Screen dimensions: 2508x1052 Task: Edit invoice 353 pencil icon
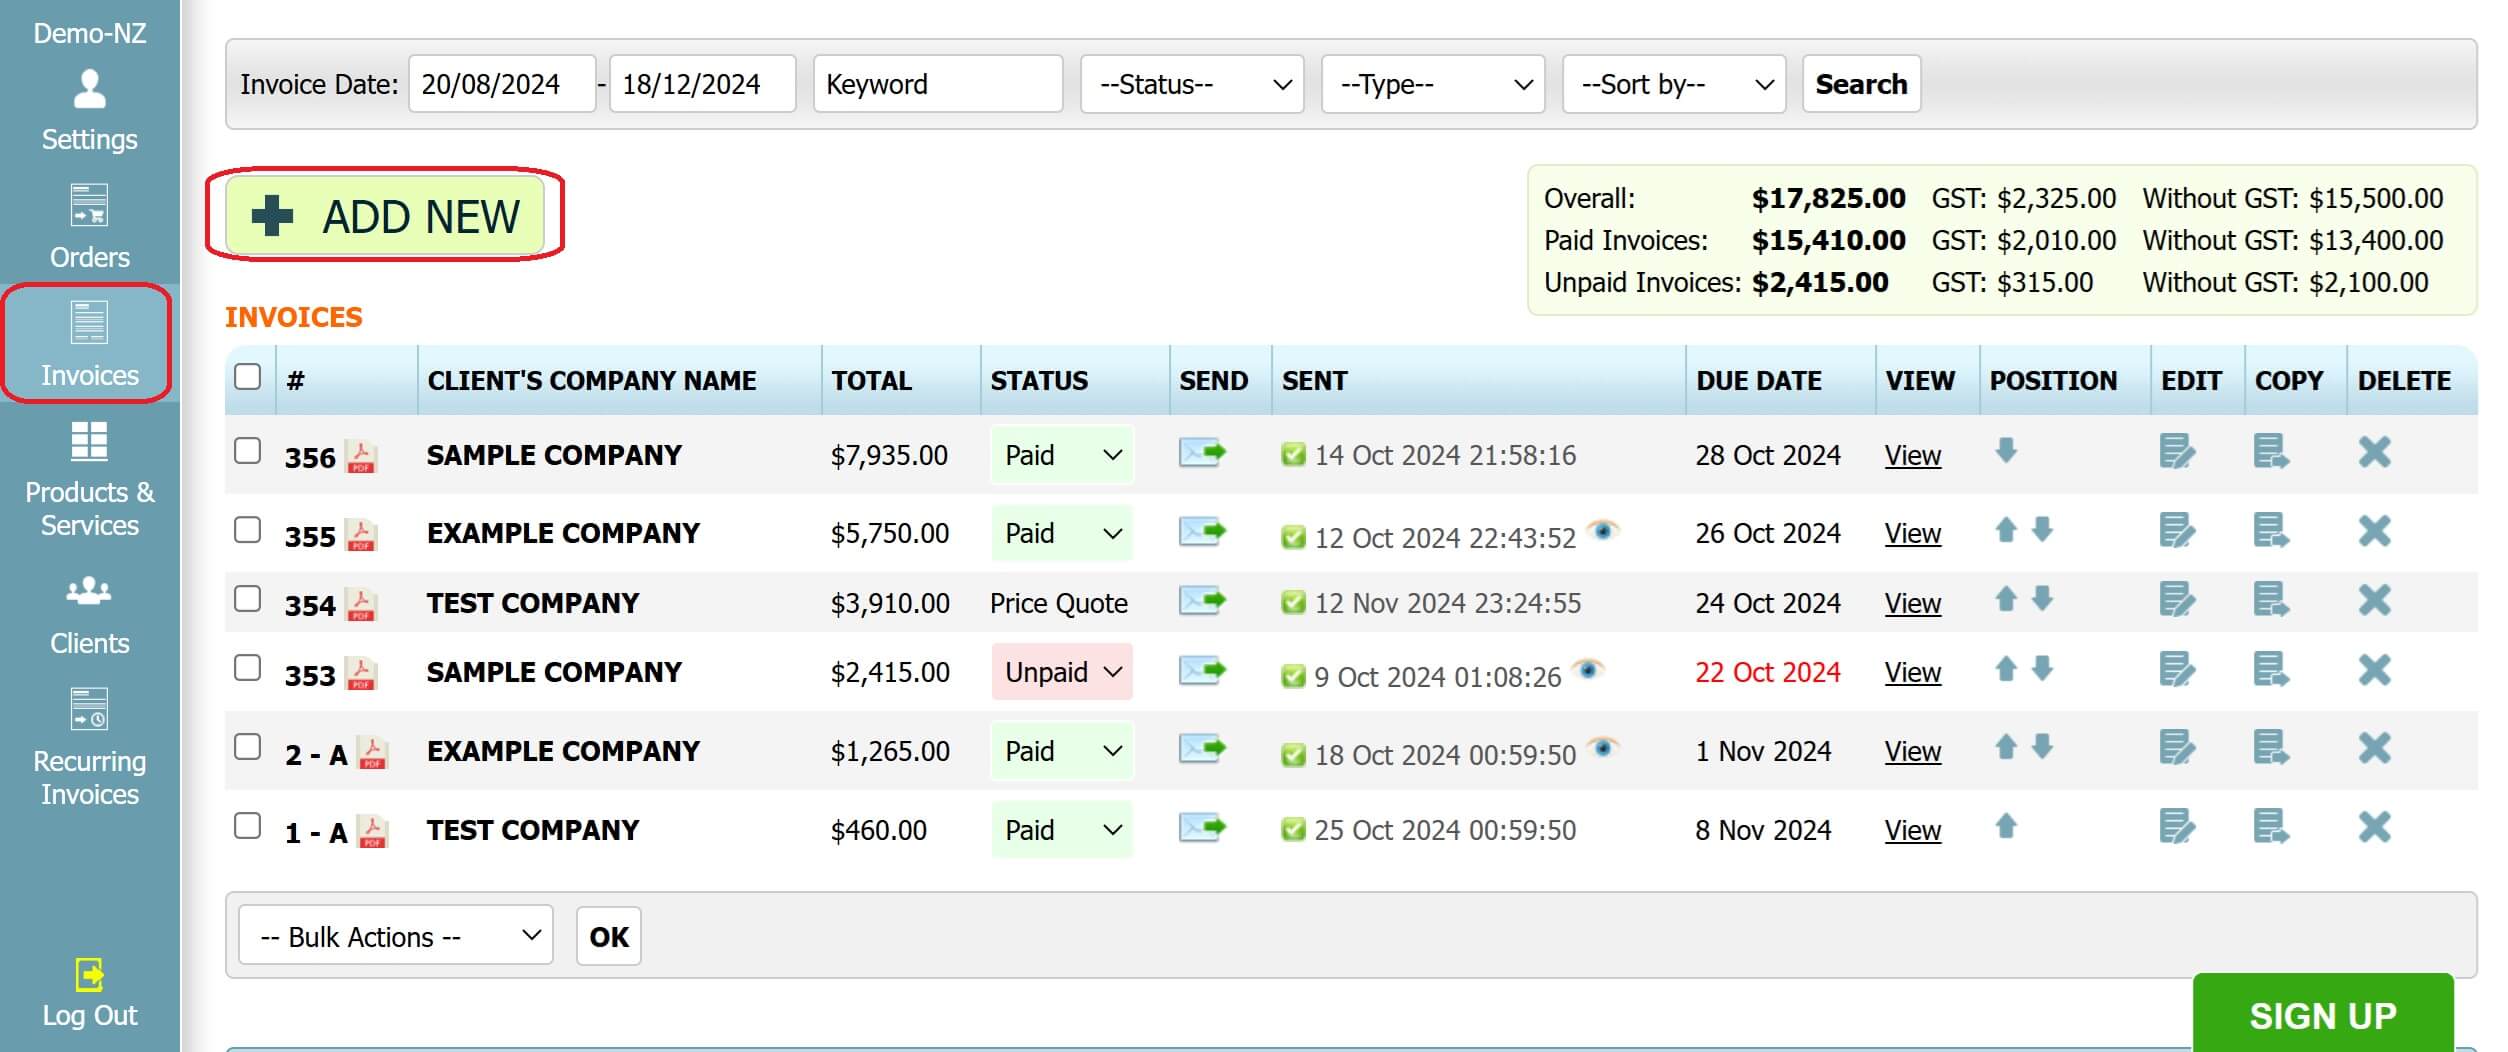pos(2176,669)
